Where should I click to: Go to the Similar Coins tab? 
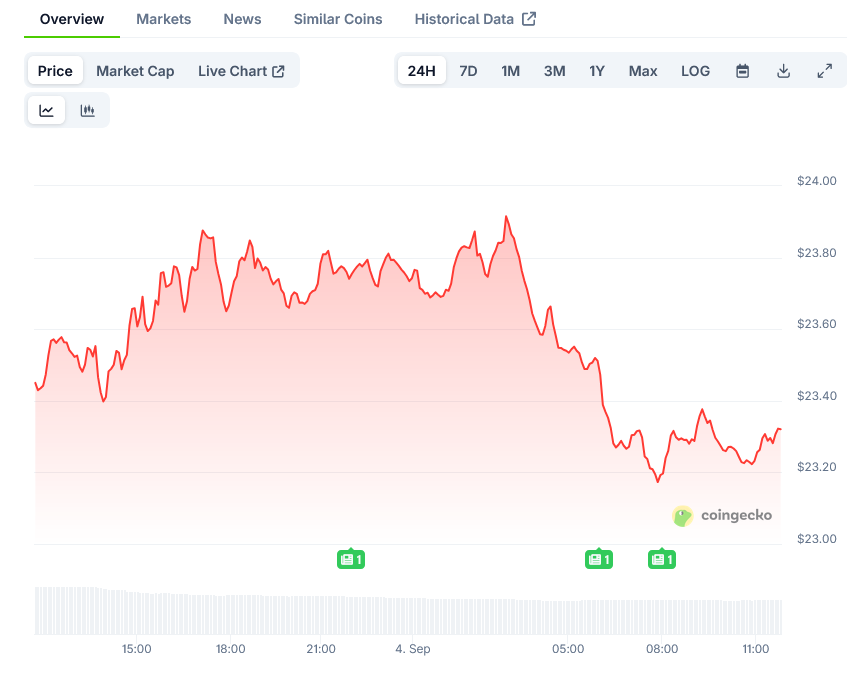338,19
